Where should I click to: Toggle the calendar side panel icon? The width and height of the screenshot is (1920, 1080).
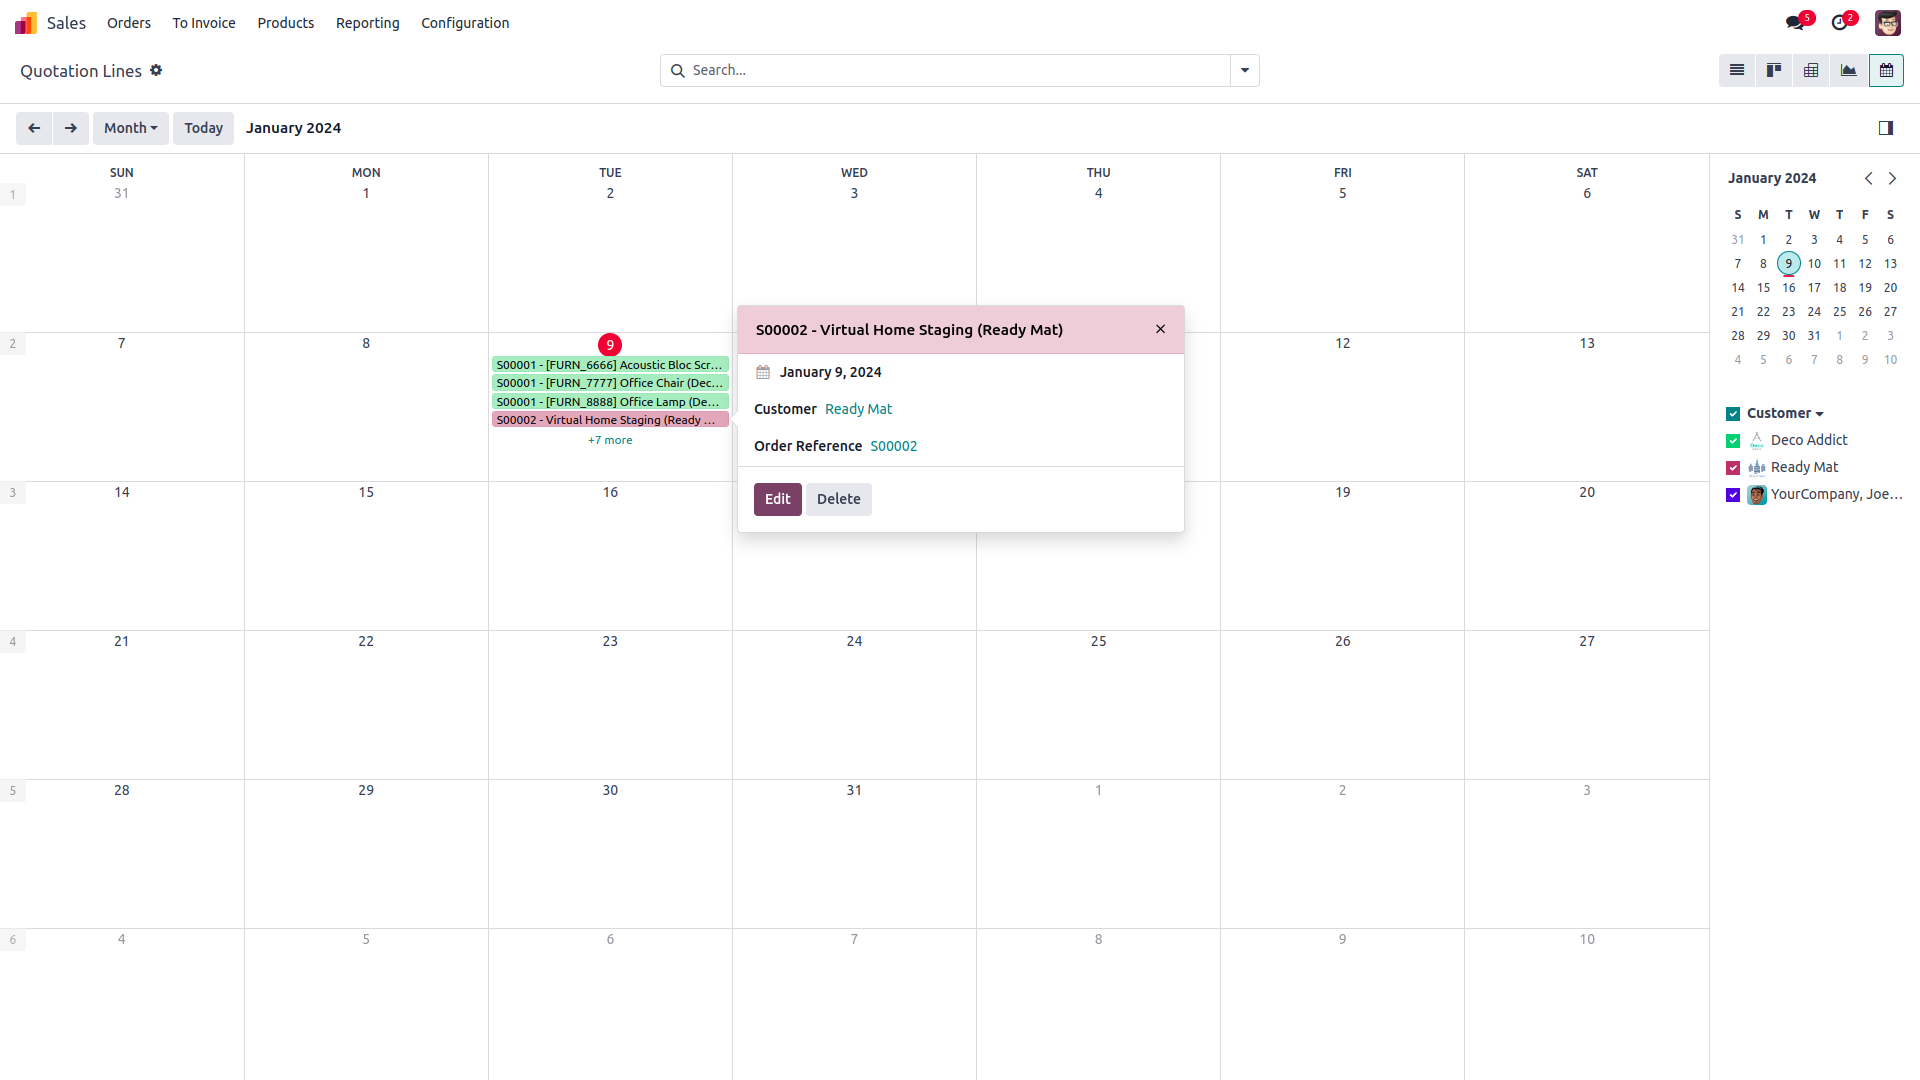[1885, 128]
